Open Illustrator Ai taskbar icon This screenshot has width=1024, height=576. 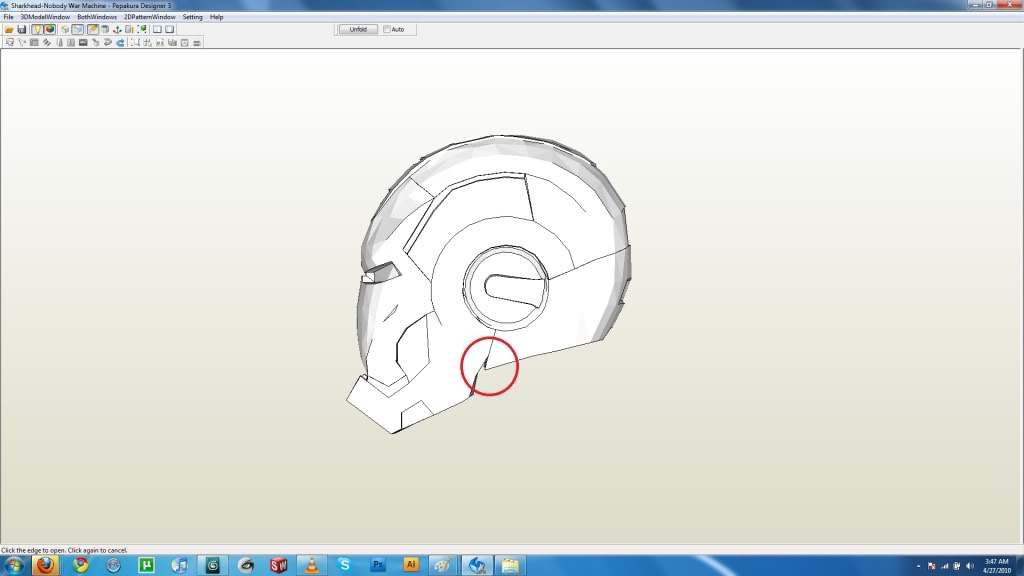pyautogui.click(x=411, y=565)
